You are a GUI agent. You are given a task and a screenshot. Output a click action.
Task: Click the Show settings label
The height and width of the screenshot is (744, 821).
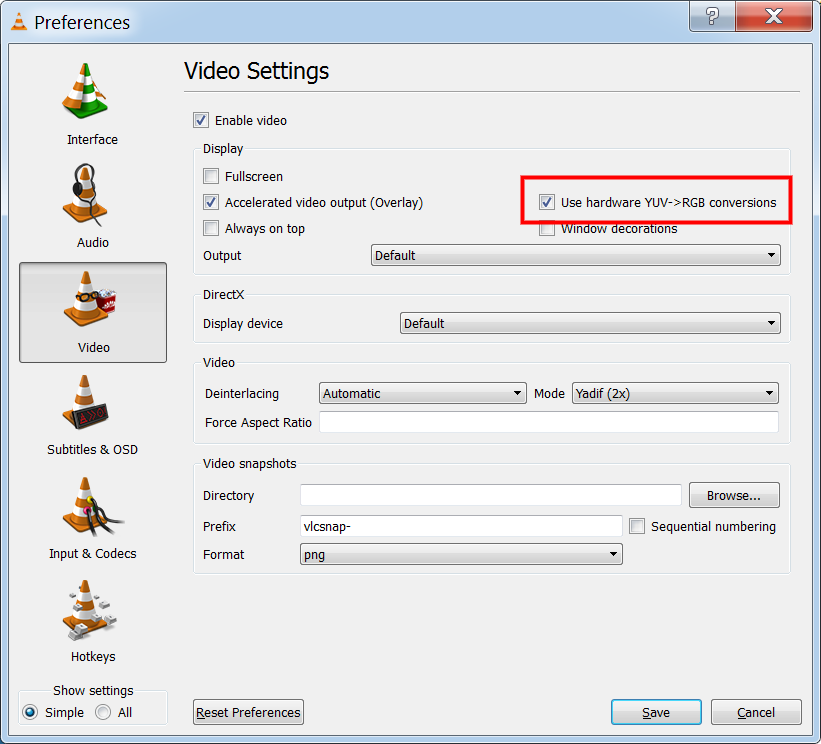pos(93,691)
